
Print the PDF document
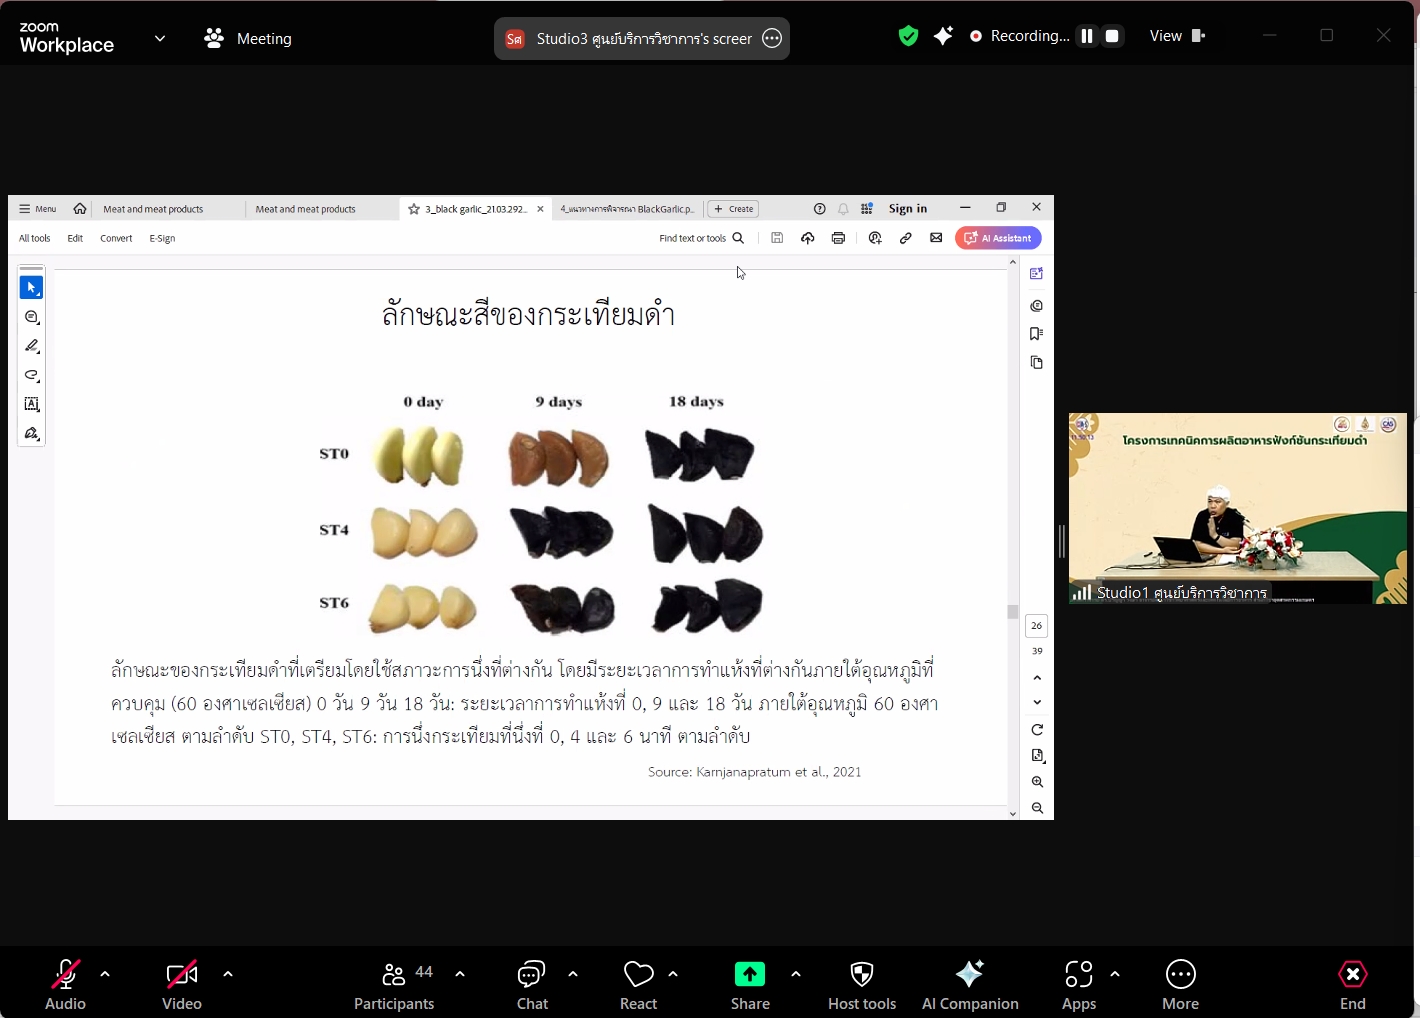[x=838, y=238]
